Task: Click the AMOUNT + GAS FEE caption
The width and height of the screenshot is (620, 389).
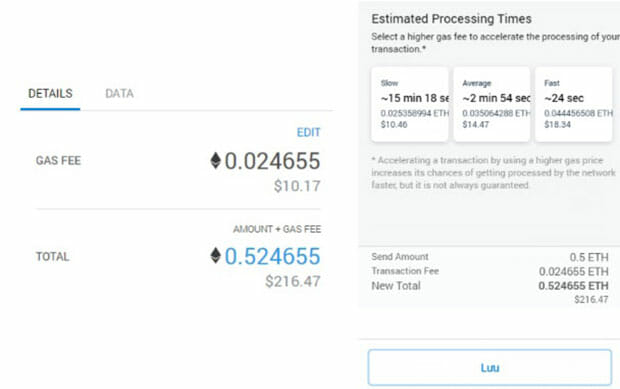Action: pyautogui.click(x=277, y=229)
